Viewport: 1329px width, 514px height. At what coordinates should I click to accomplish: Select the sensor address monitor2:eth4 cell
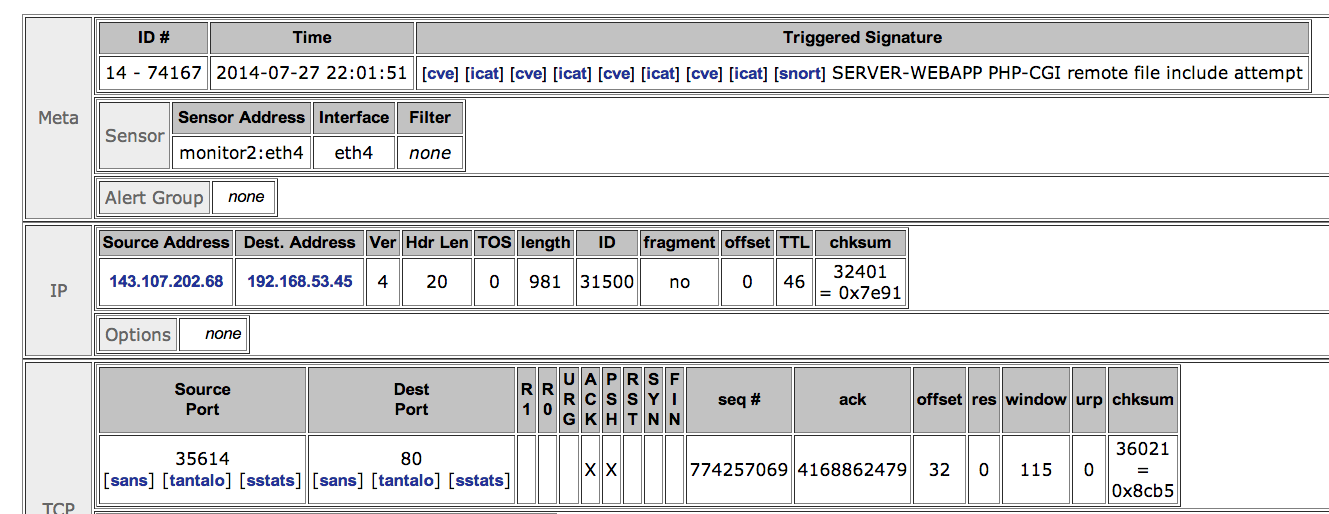point(241,153)
